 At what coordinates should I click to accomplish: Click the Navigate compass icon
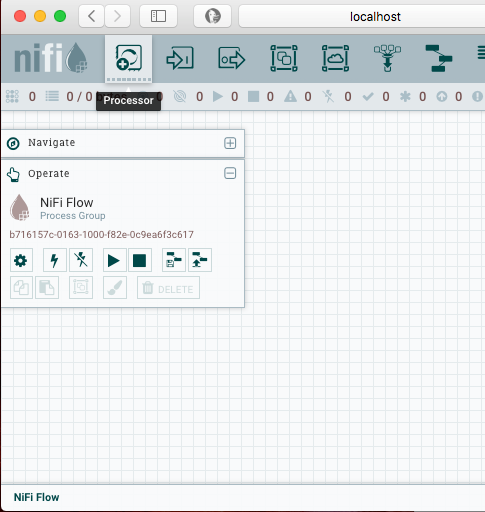click(x=13, y=144)
